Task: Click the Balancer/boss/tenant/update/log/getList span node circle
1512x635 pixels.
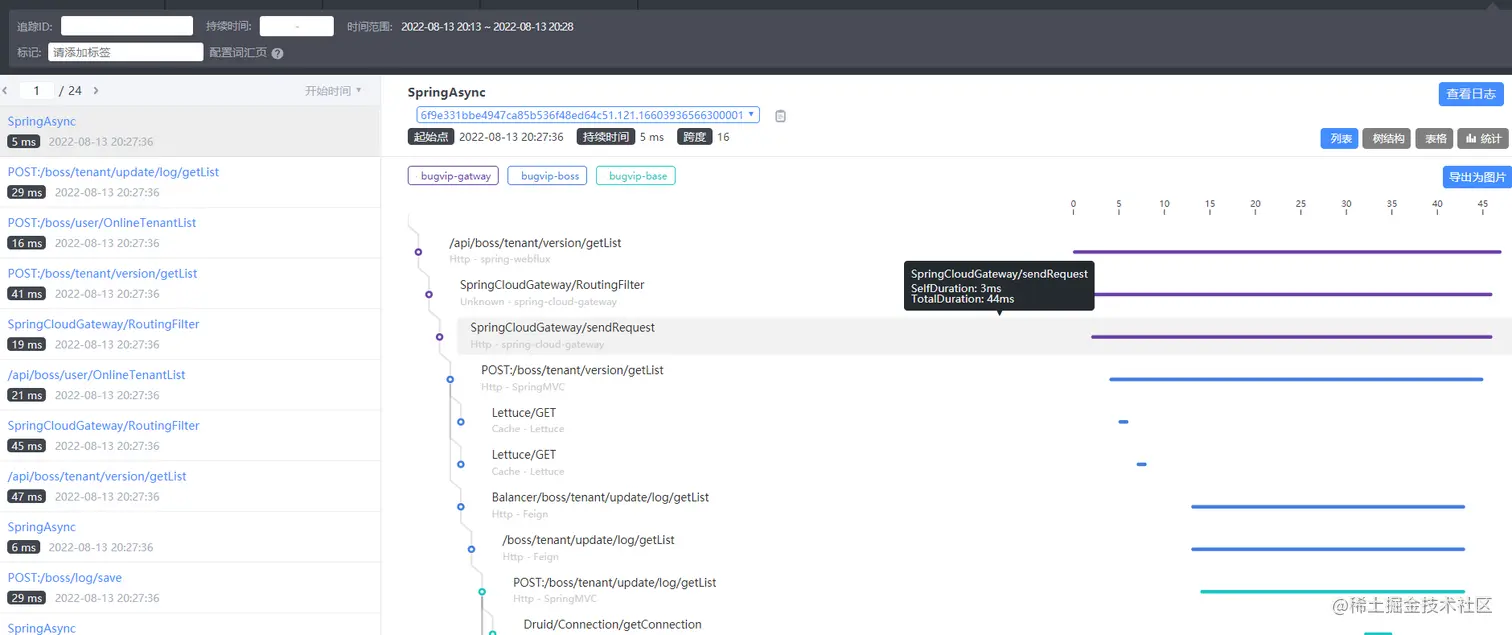Action: click(x=461, y=507)
